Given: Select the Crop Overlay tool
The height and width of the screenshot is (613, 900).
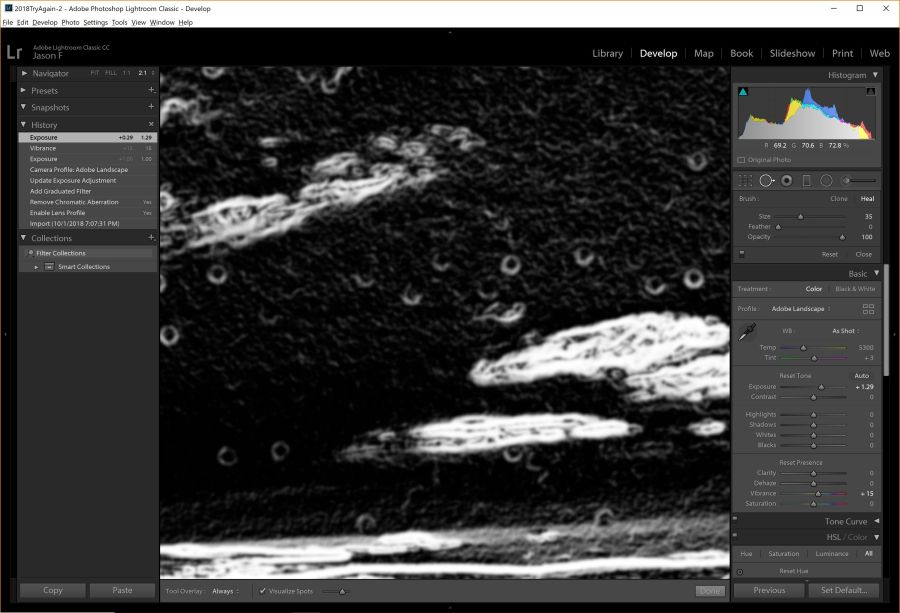Looking at the screenshot, I should (744, 180).
